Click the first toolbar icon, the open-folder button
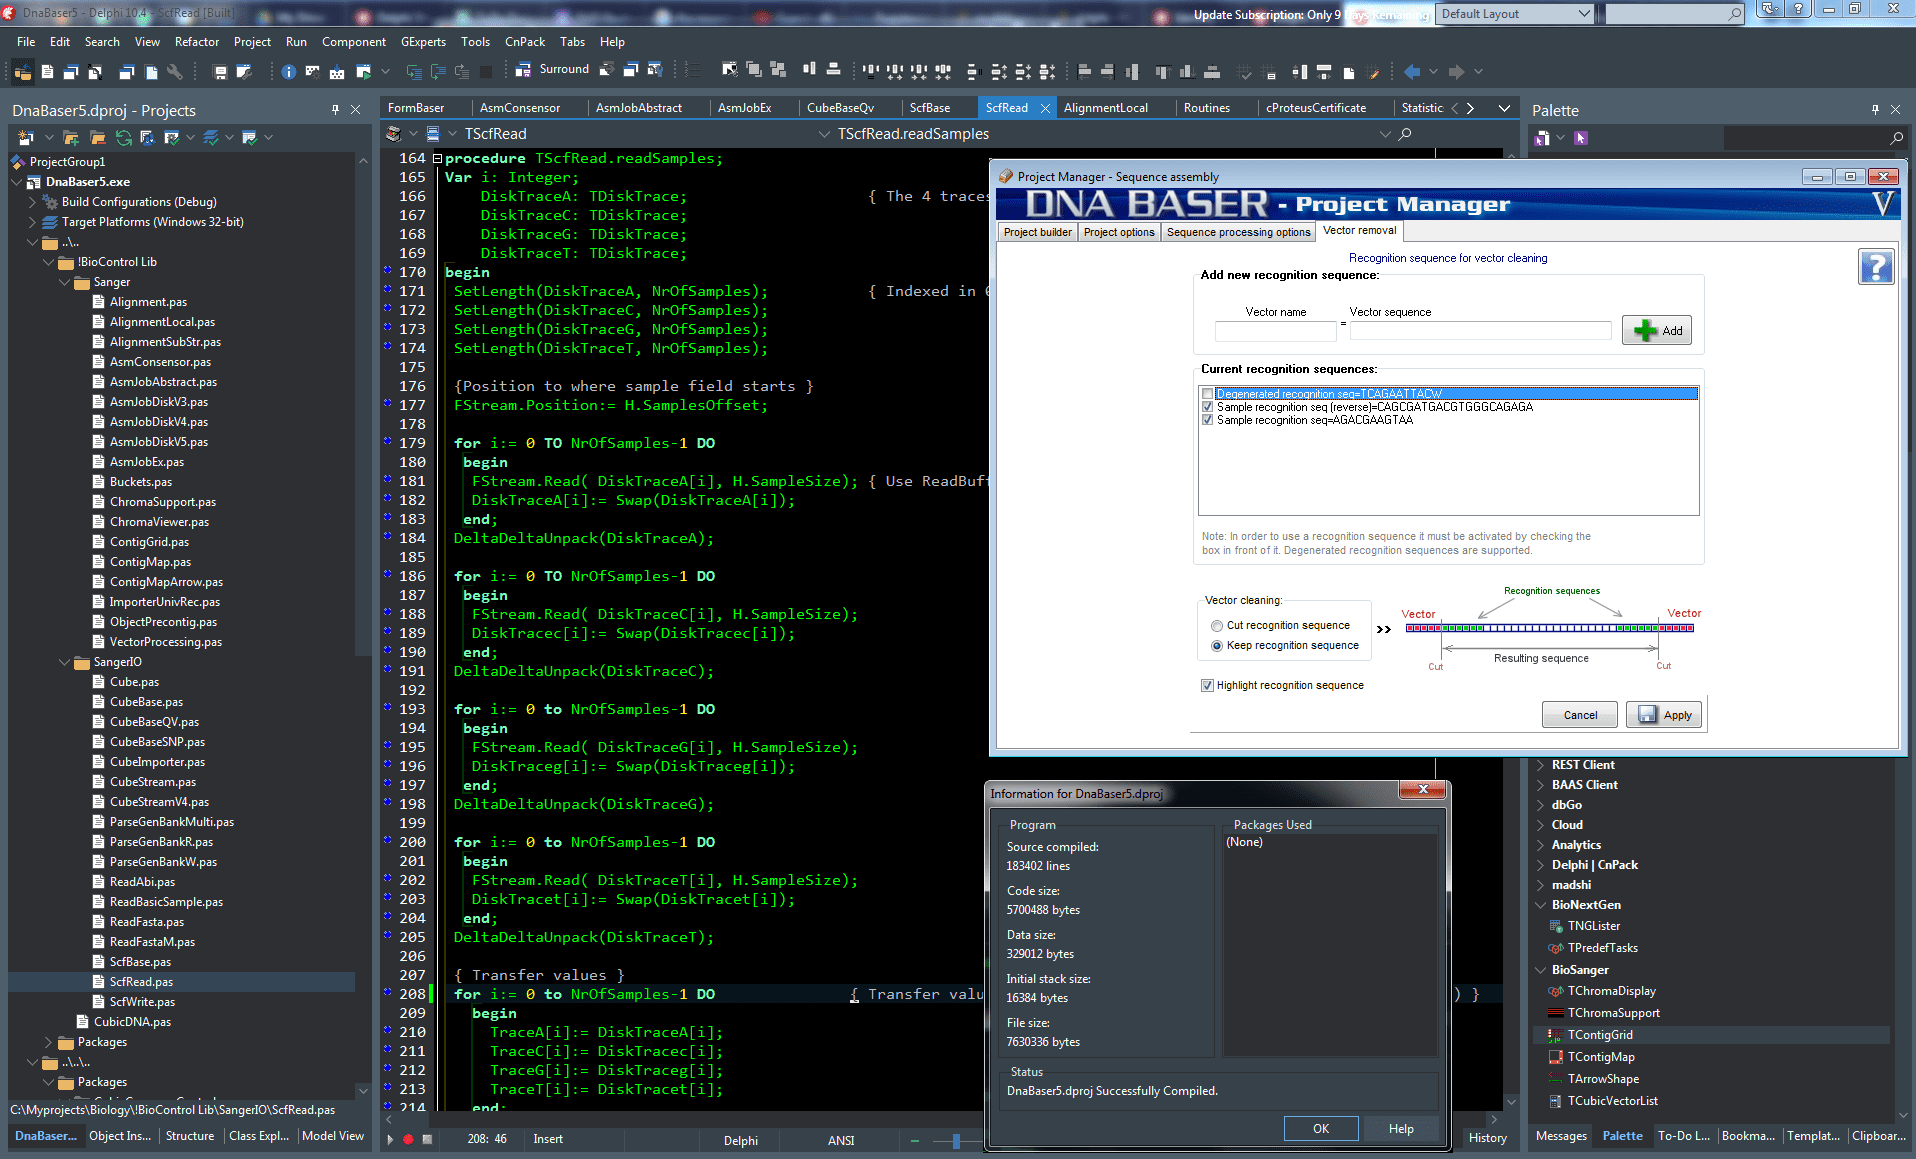Viewport: 1916px width, 1159px height. coord(22,72)
